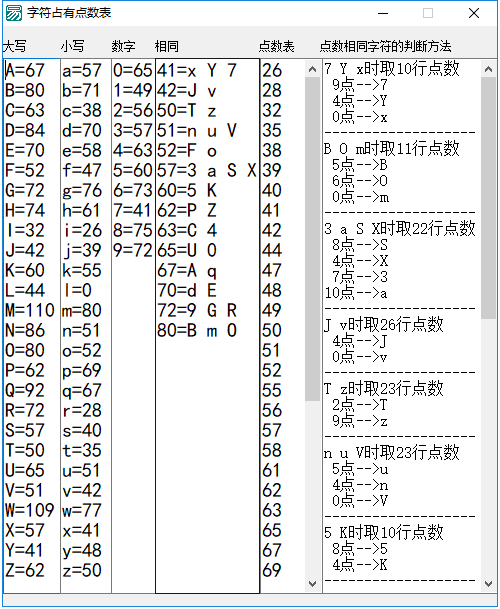The height and width of the screenshot is (609, 500).
Task: Close the 字符占有点数表 window
Action: tap(474, 13)
